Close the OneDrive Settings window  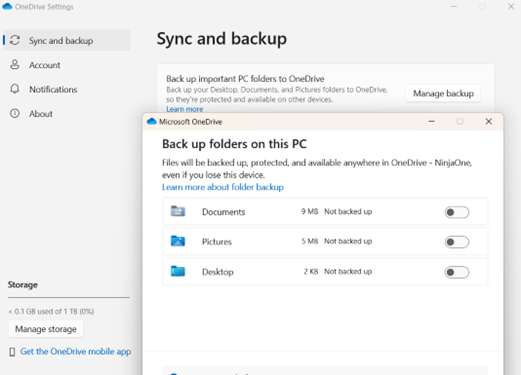[511, 6]
